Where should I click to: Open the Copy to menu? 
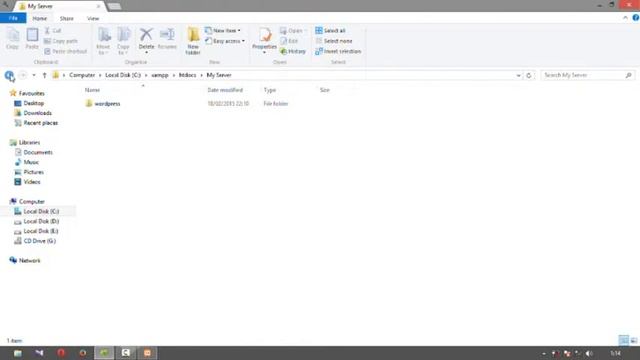click(123, 41)
